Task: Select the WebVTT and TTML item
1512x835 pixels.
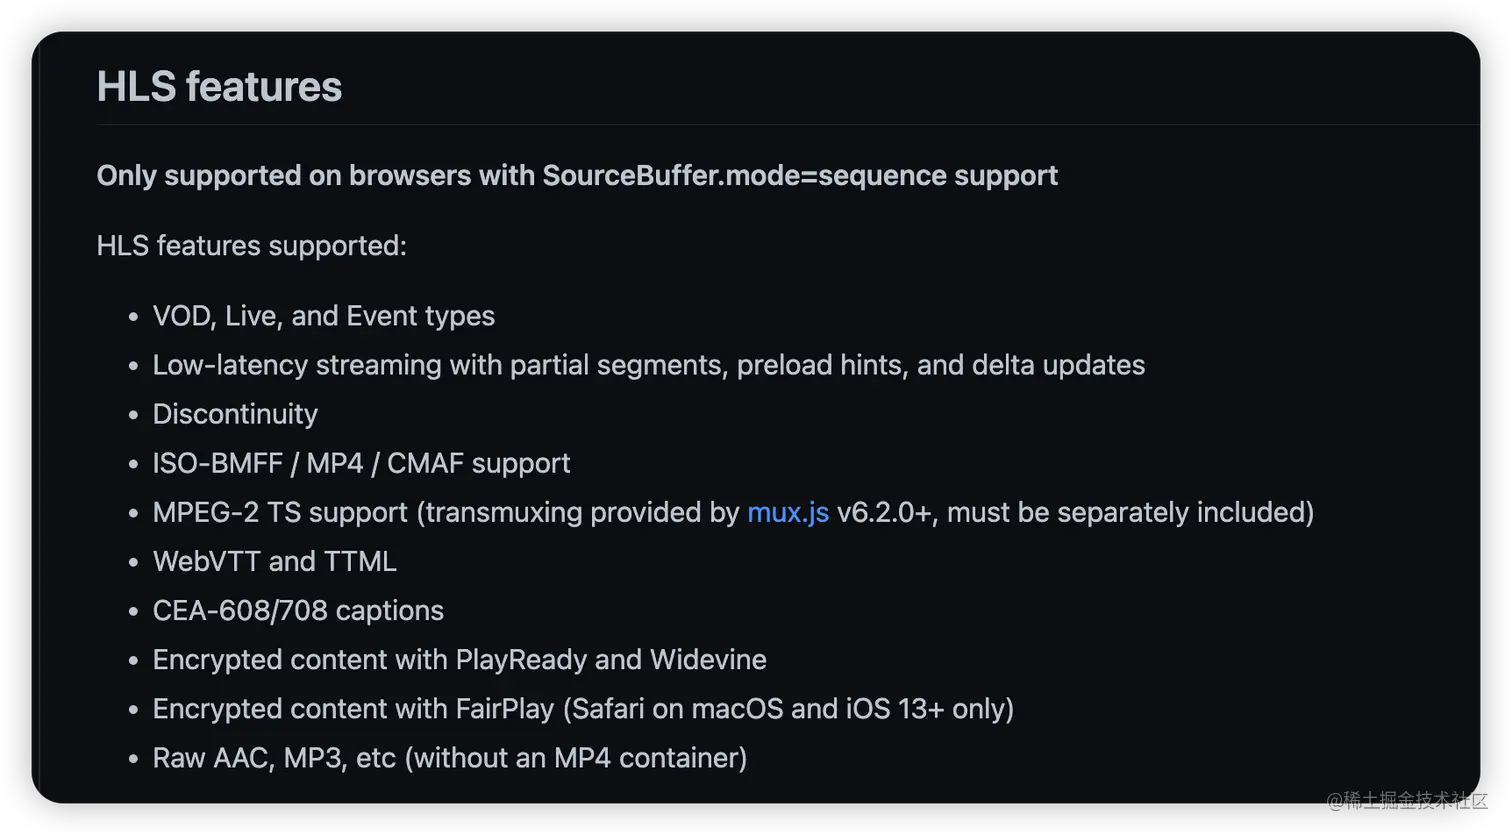Action: [x=274, y=561]
